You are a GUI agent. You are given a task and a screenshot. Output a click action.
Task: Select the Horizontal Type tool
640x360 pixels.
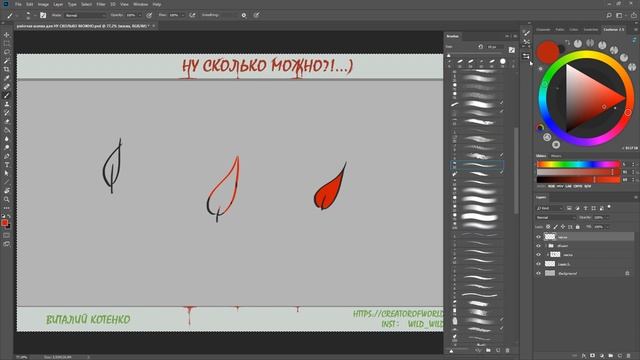point(7,165)
